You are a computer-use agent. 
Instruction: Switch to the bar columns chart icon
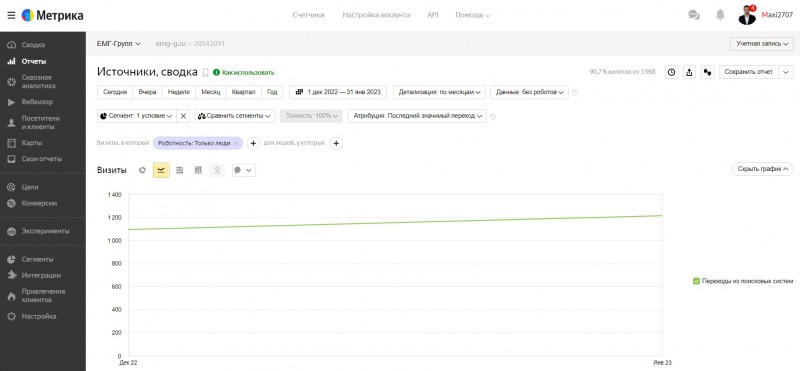pyautogui.click(x=198, y=170)
